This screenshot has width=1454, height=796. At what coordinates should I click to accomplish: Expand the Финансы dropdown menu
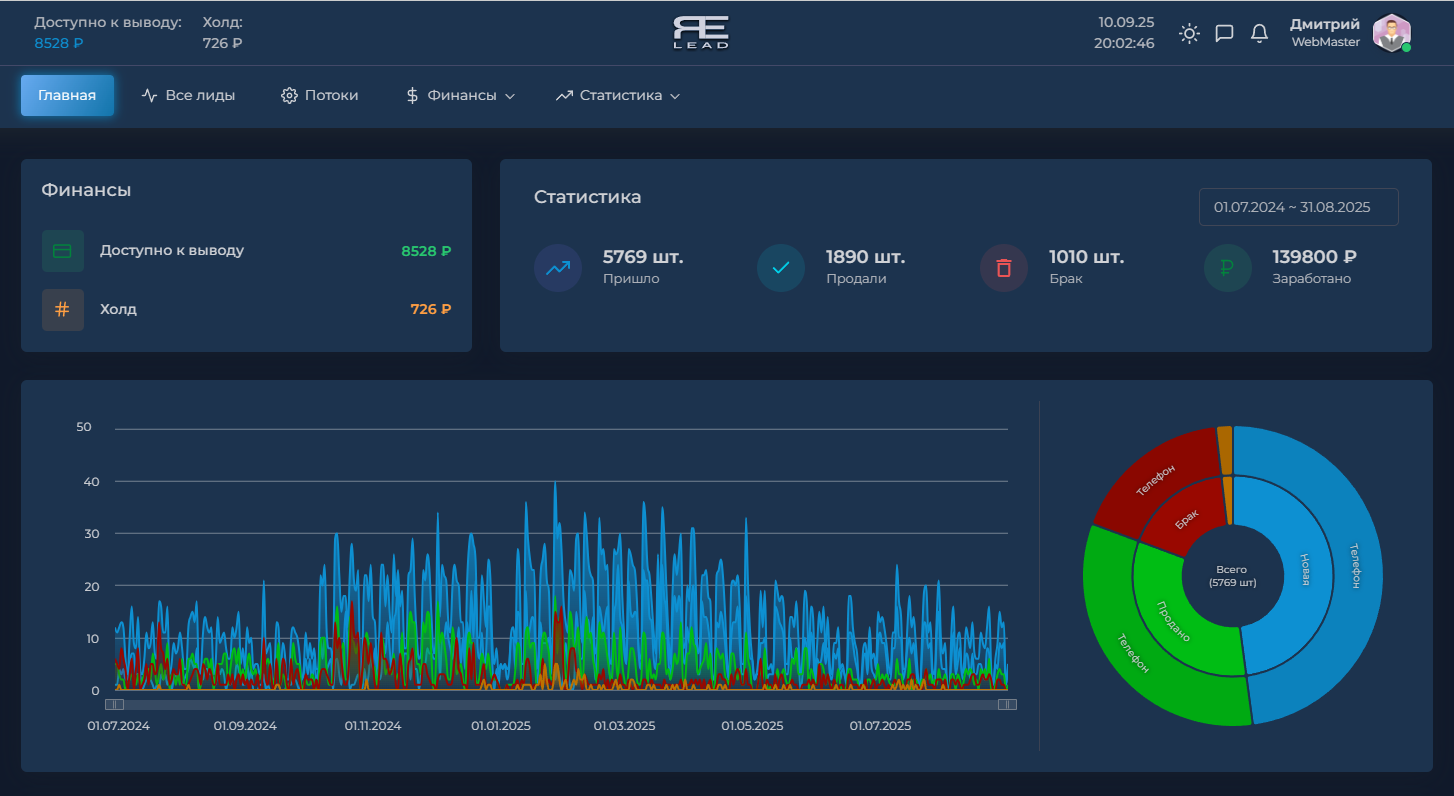(461, 96)
